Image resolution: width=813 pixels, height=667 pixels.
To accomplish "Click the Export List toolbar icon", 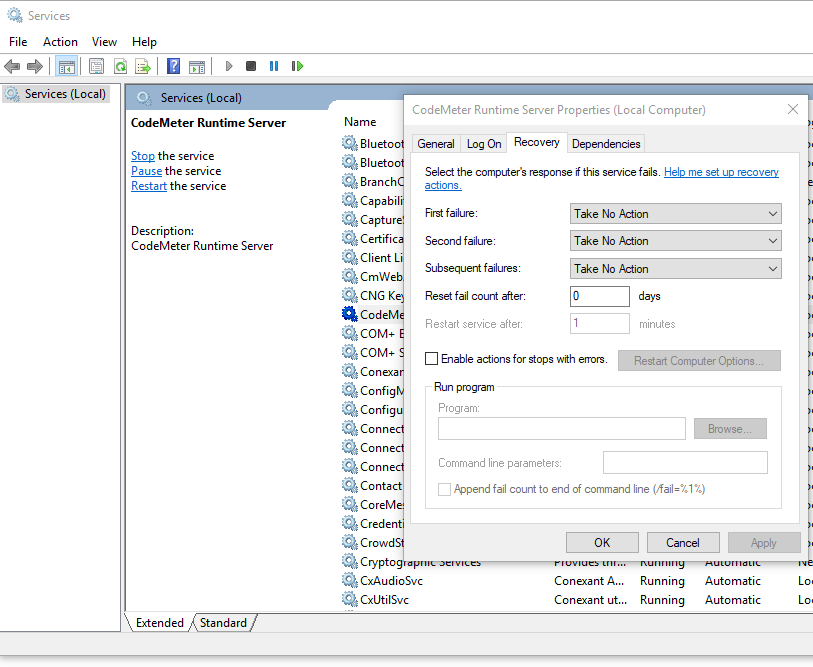I will pos(143,66).
